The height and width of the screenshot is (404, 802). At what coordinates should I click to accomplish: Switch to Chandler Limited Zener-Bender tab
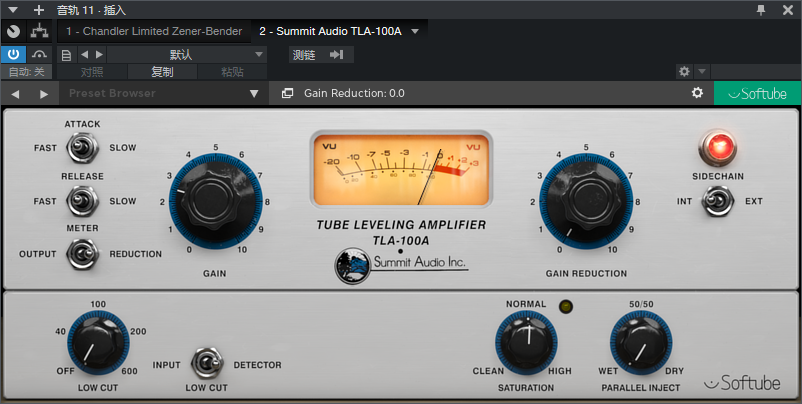tap(154, 32)
